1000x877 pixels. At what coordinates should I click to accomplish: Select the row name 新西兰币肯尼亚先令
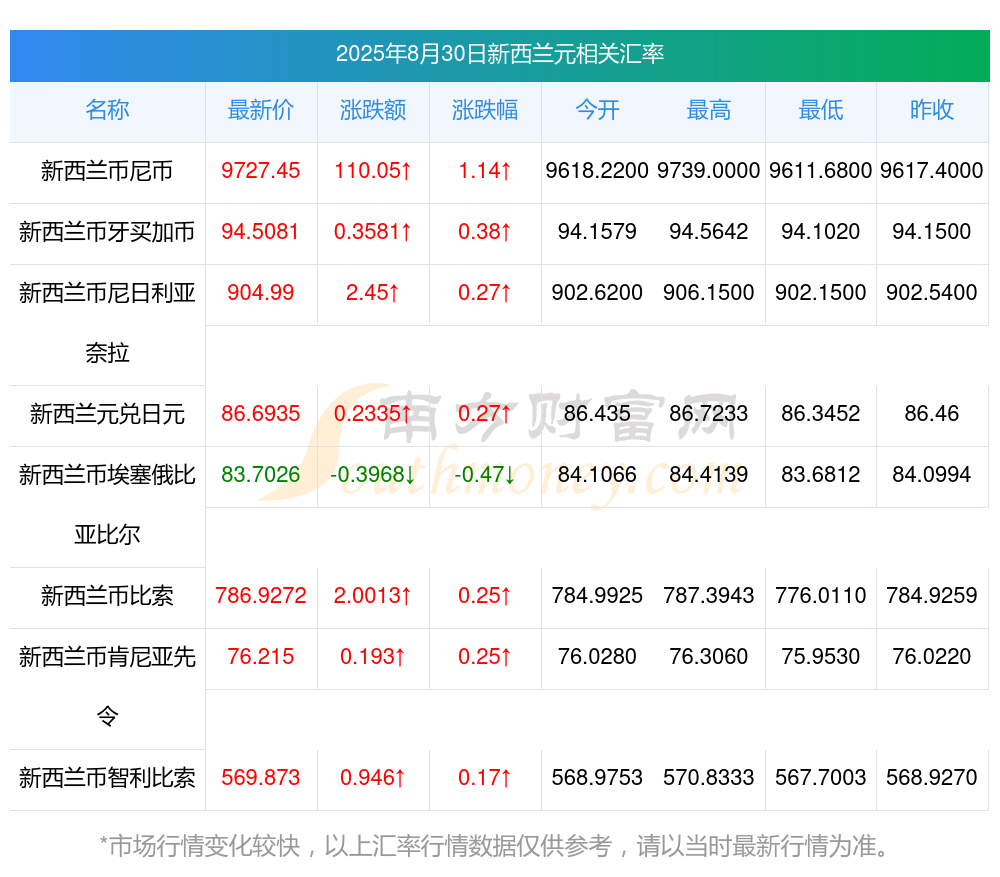[x=107, y=686]
